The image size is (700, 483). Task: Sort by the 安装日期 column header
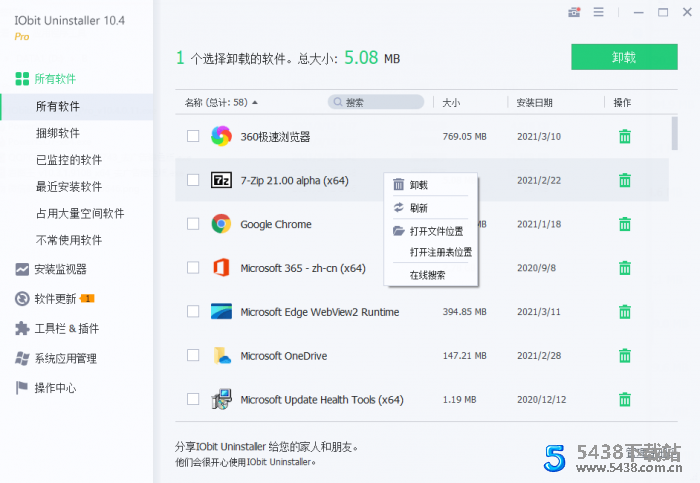point(534,103)
